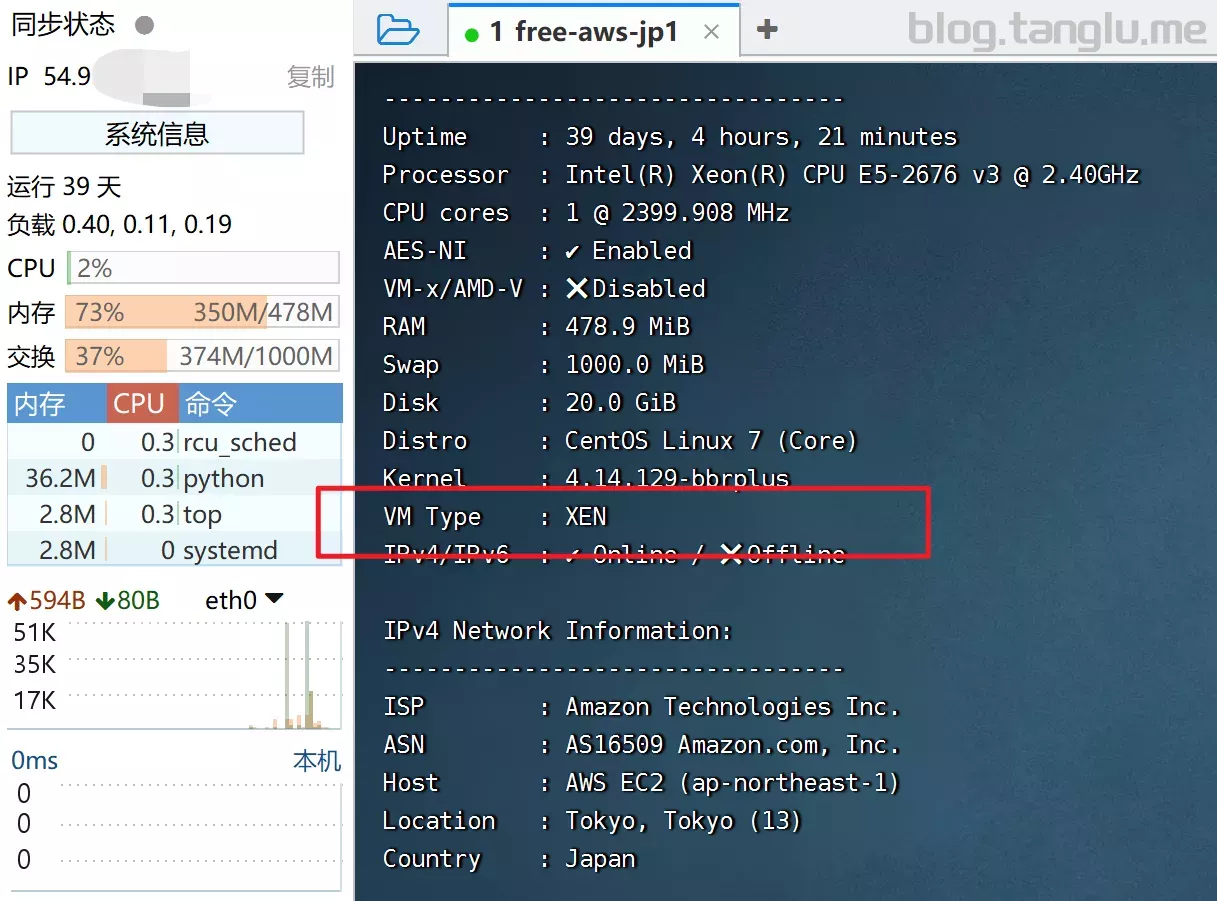Click the plus icon to add tab
Image resolution: width=1217 pixels, height=901 pixels.
click(767, 30)
